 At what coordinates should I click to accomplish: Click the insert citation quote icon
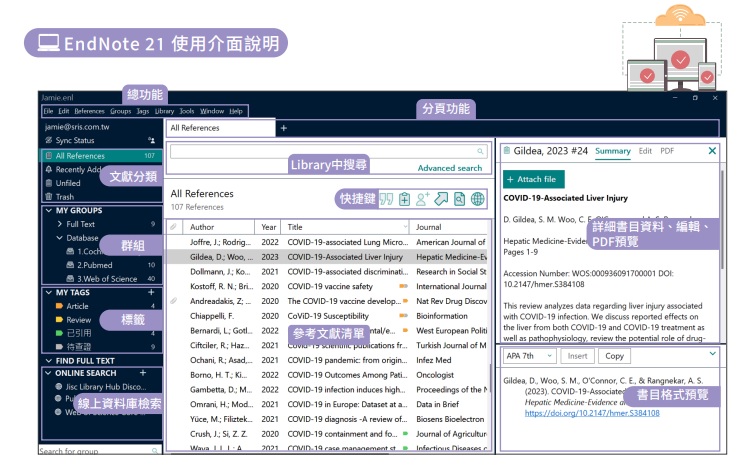click(387, 199)
